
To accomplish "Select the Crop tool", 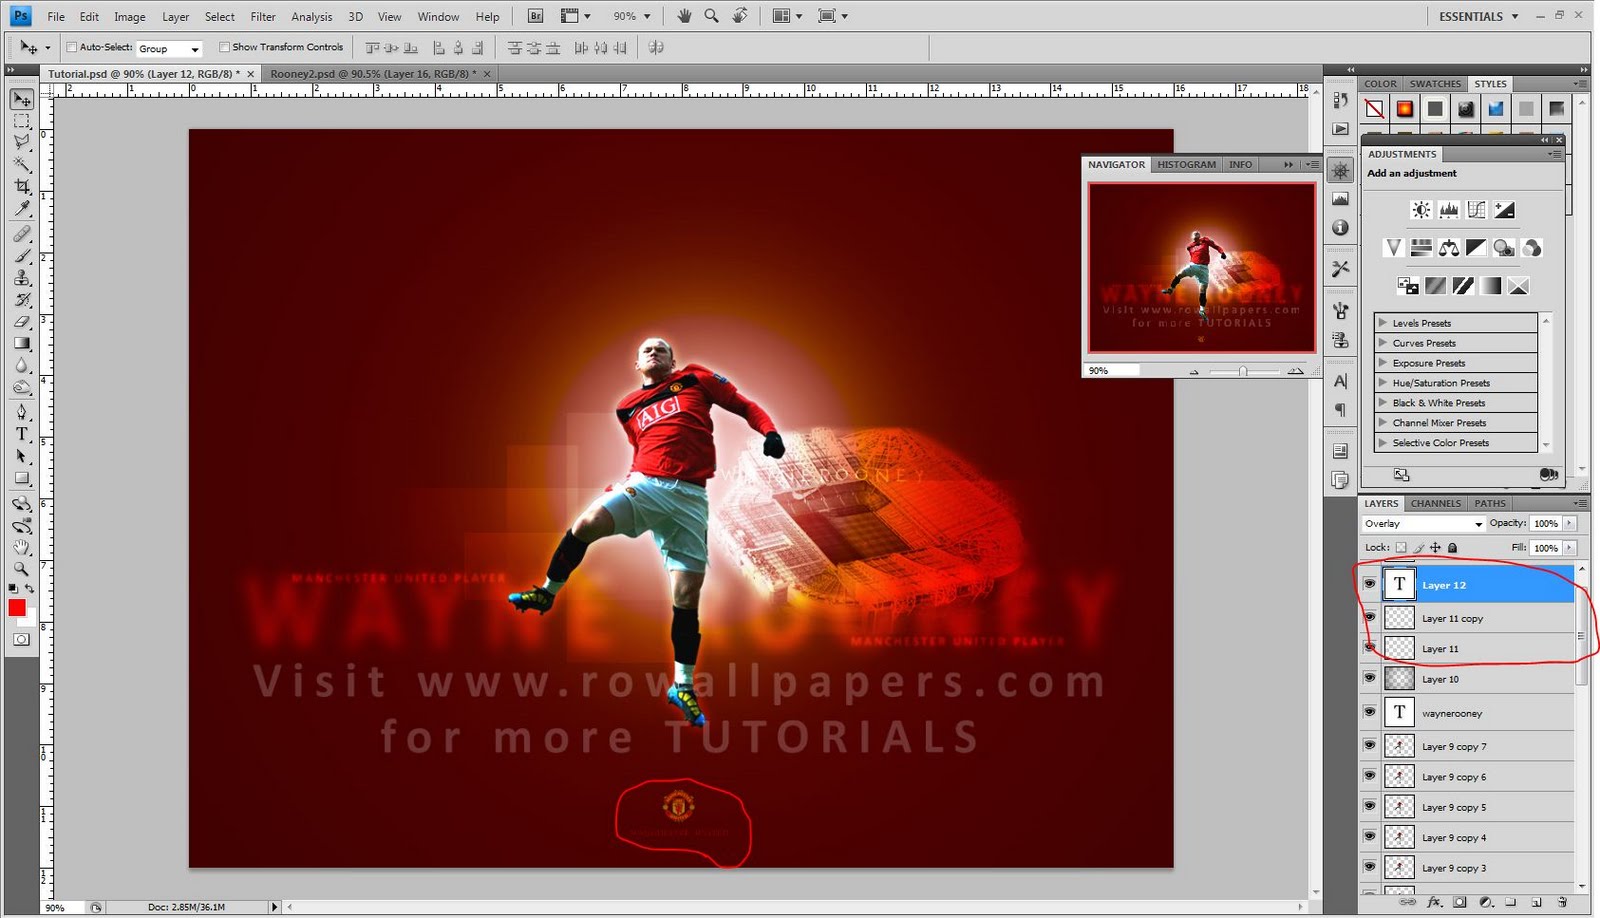I will [x=22, y=187].
